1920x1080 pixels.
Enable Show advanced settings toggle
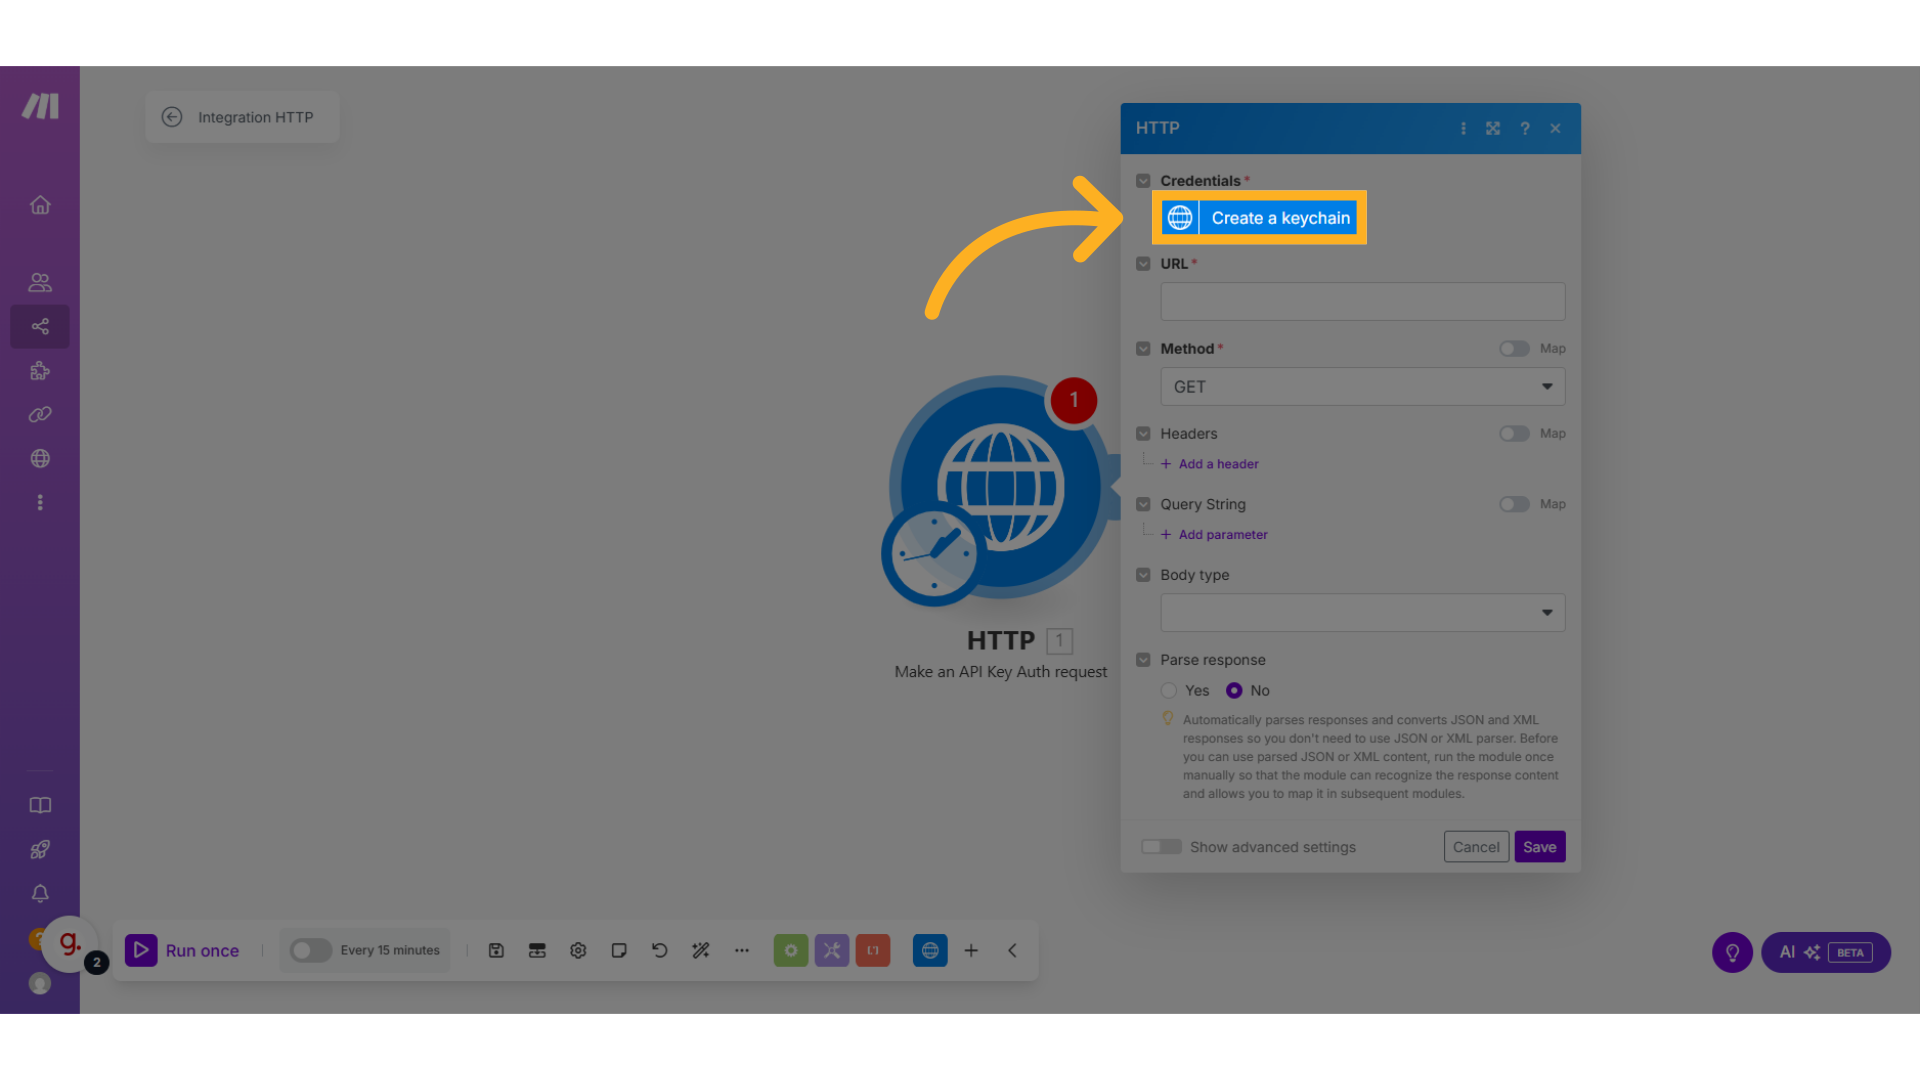click(x=1161, y=847)
